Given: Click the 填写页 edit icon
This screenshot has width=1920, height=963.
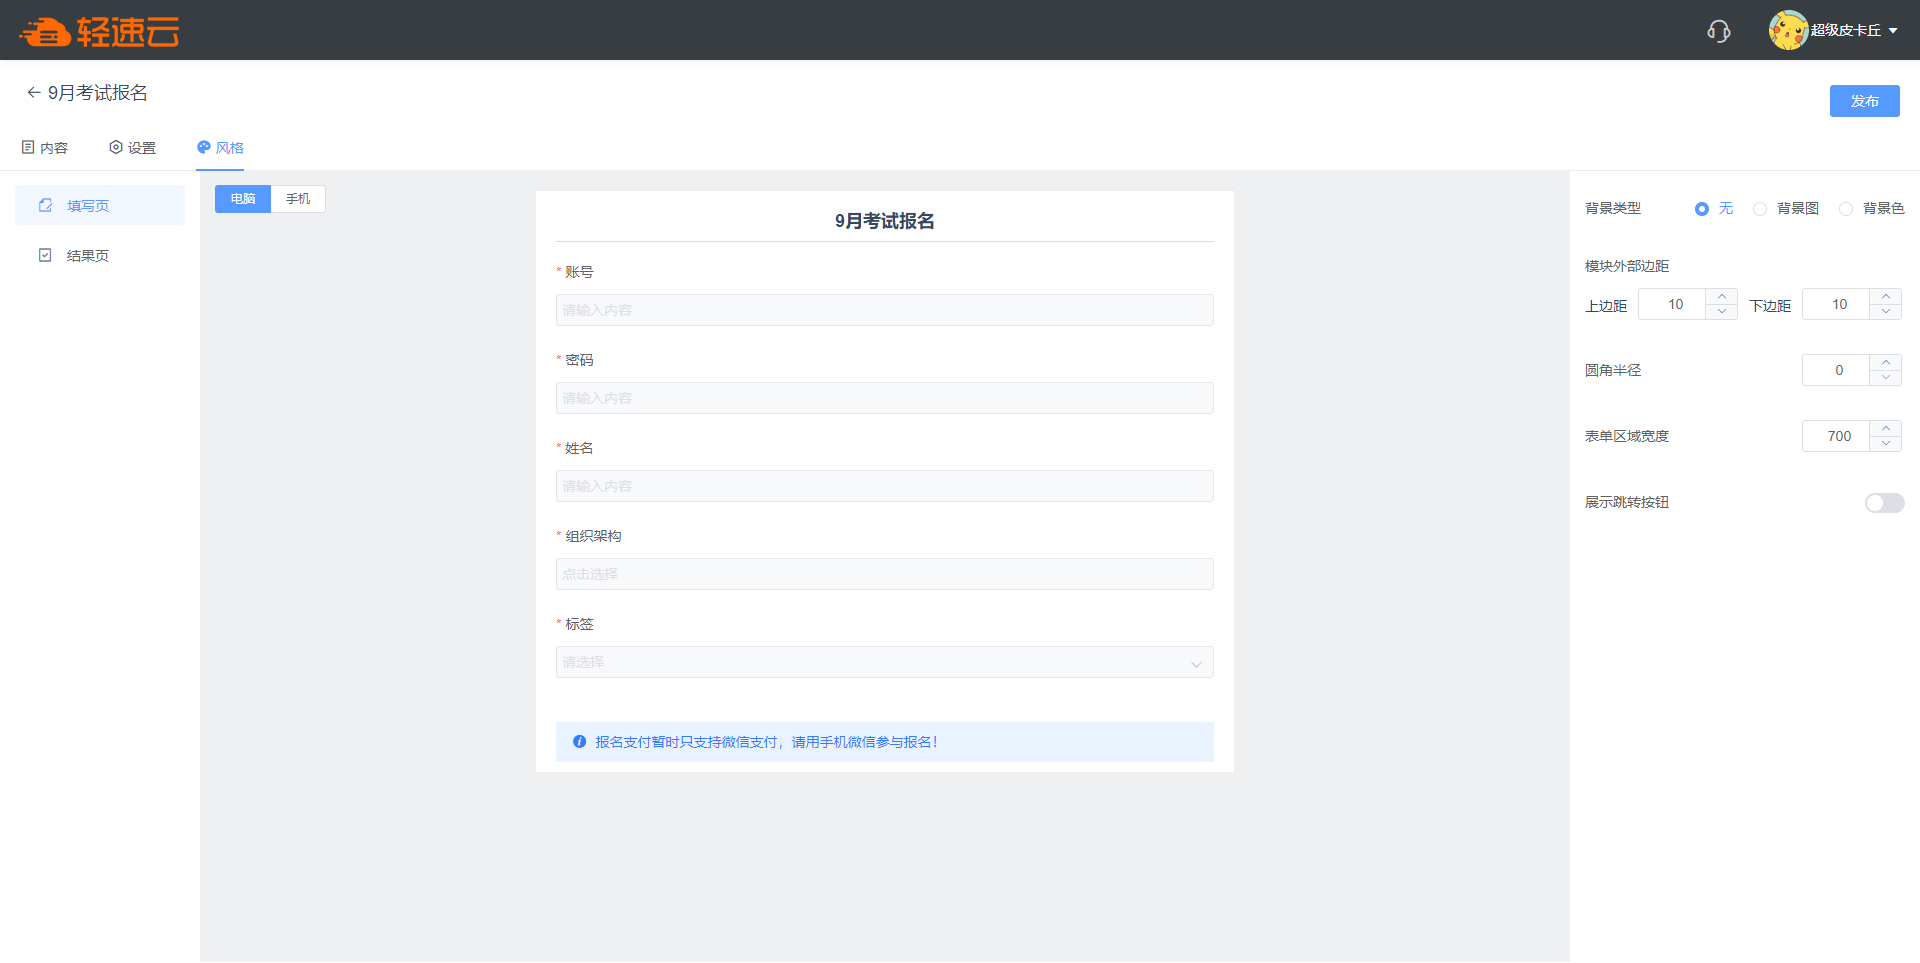Looking at the screenshot, I should tap(45, 205).
